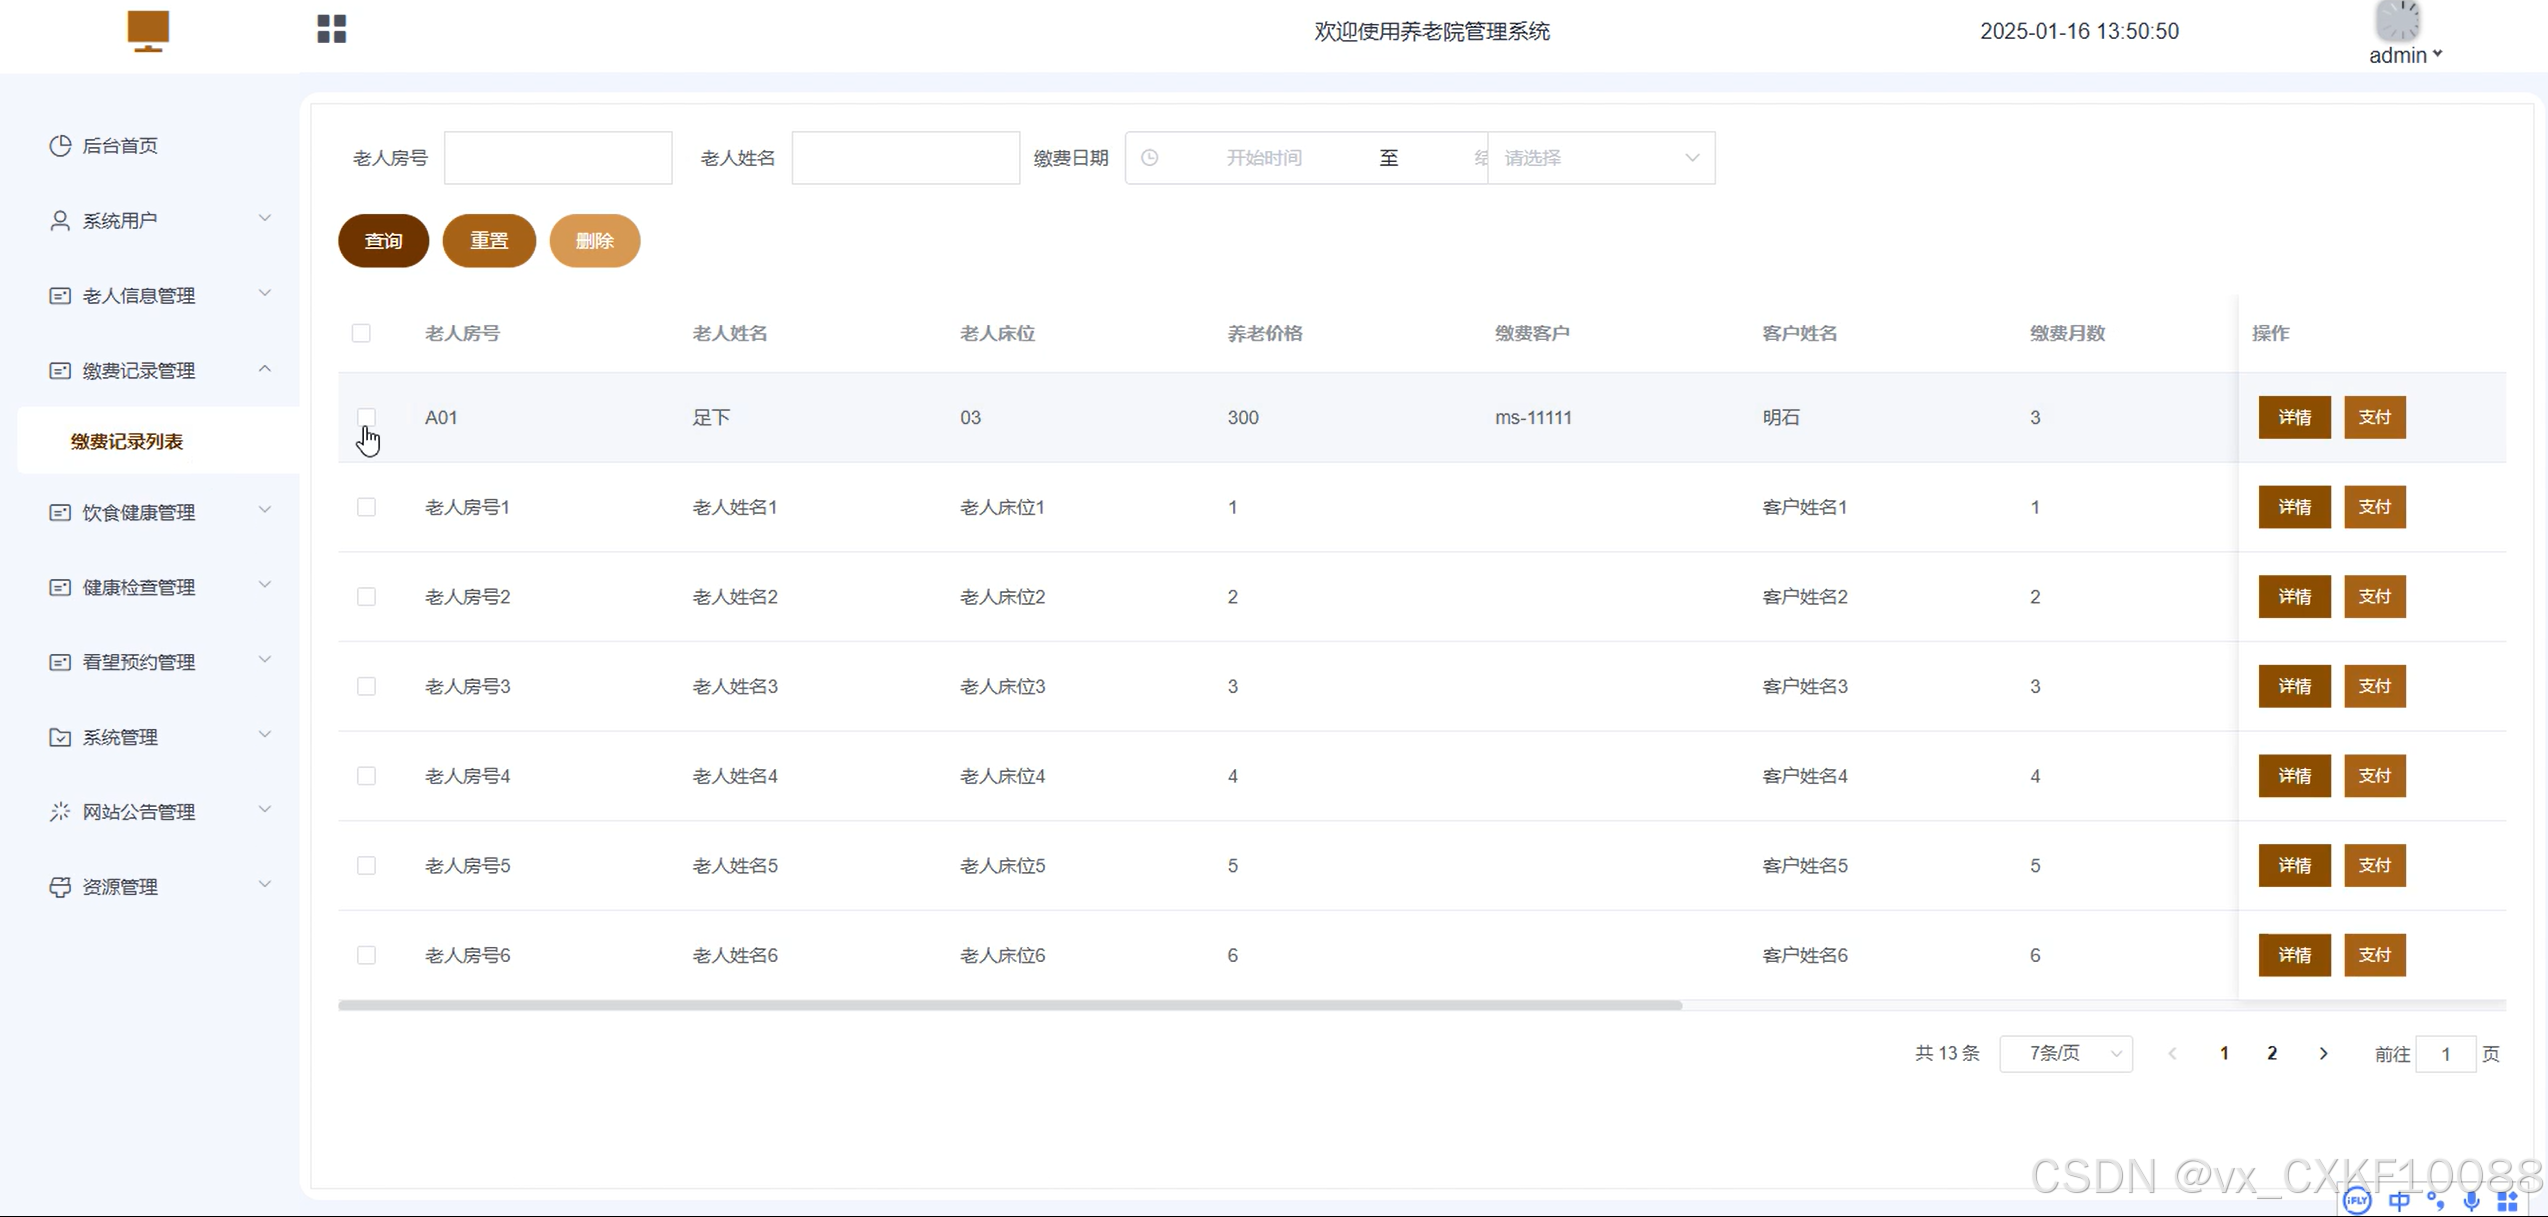Check the row for 老人房号3
2548x1217 pixels.
coord(366,687)
